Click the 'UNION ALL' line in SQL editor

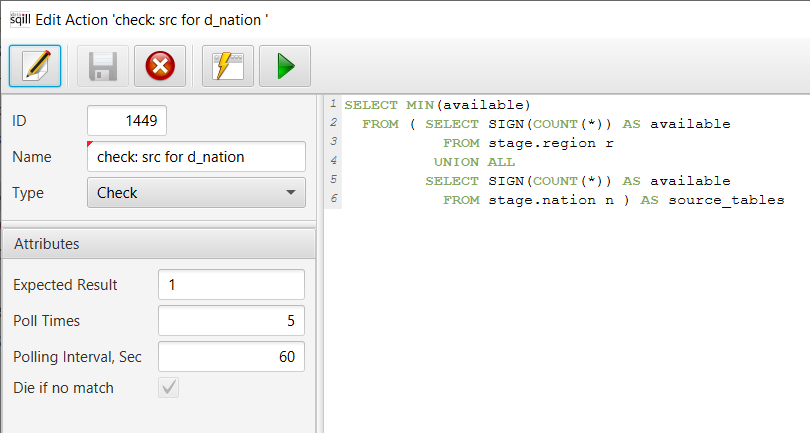[x=476, y=162]
